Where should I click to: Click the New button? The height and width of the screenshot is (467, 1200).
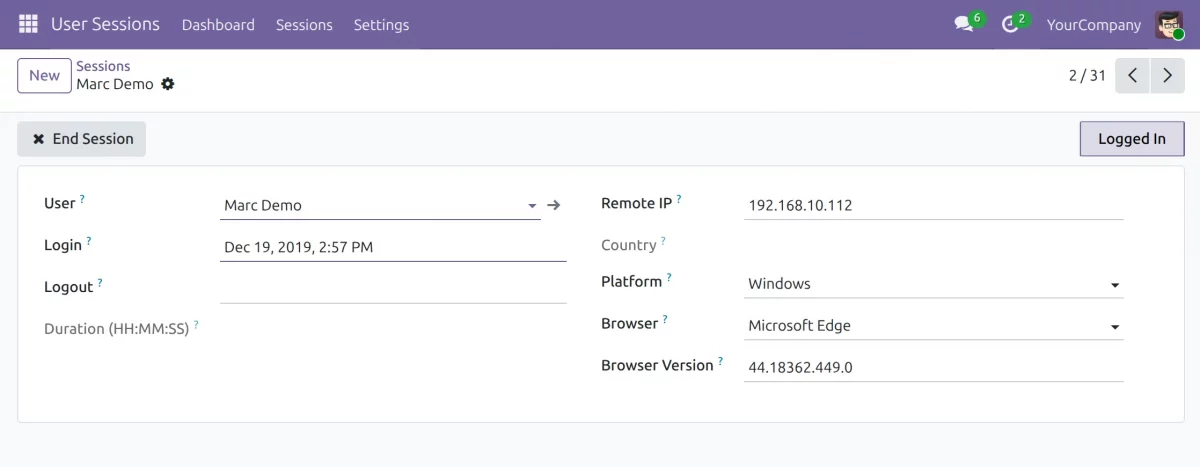pyautogui.click(x=44, y=75)
